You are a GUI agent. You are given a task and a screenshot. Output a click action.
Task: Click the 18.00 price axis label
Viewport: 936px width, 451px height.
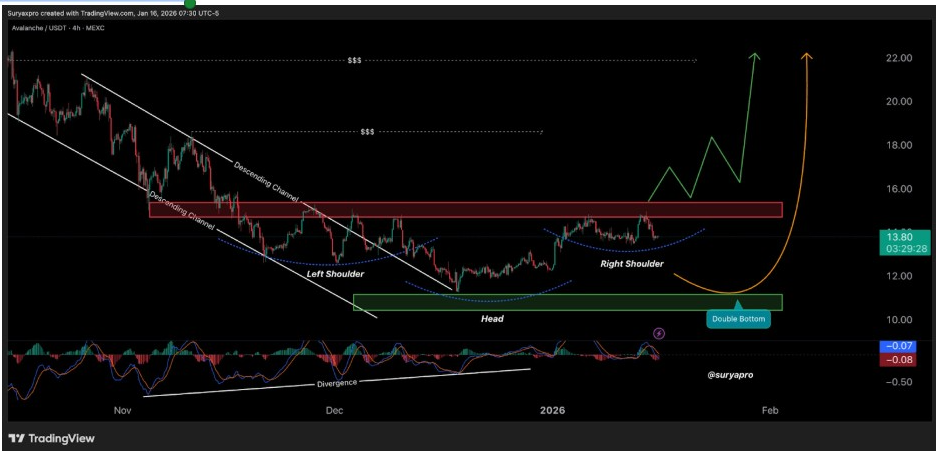[900, 145]
